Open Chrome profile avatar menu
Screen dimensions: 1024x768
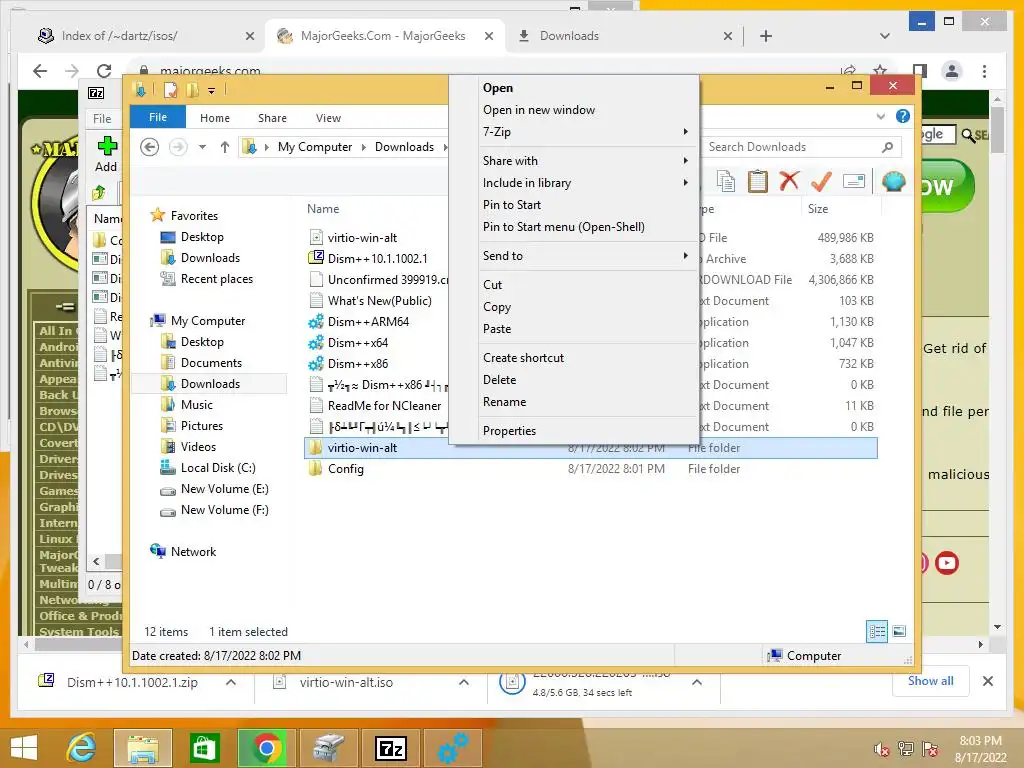pos(952,71)
